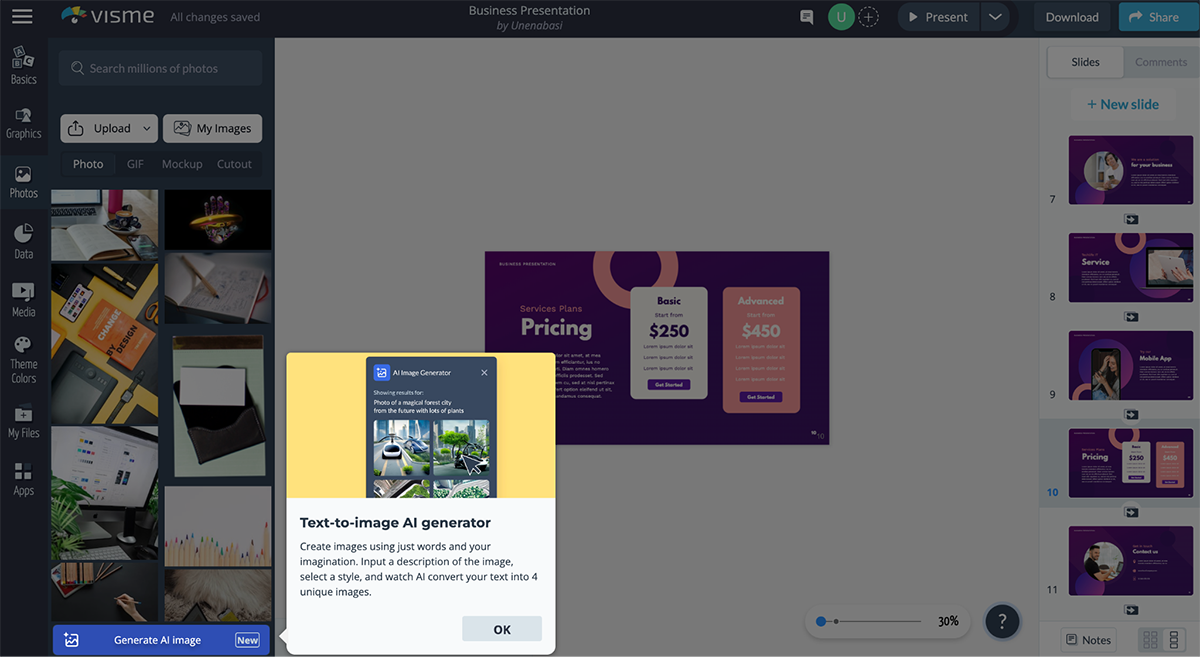Open the Basics panel in sidebar
The height and width of the screenshot is (657, 1200).
23,66
